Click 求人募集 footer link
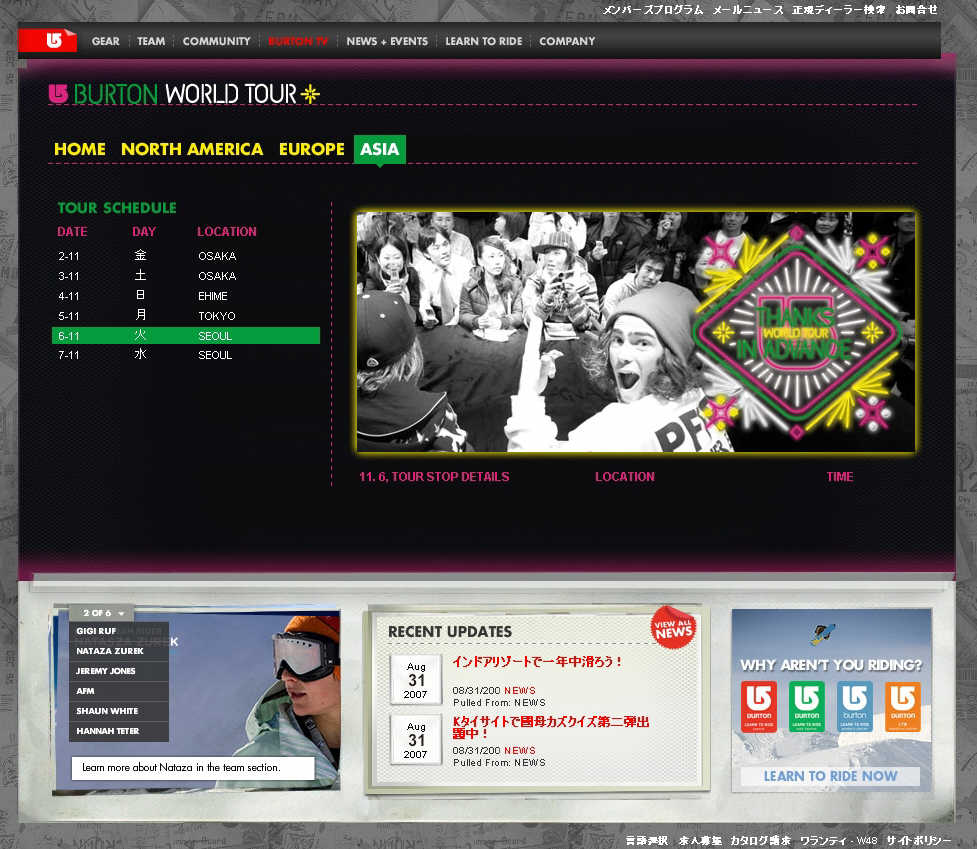Screen dimensions: 977x849 [x=700, y=840]
